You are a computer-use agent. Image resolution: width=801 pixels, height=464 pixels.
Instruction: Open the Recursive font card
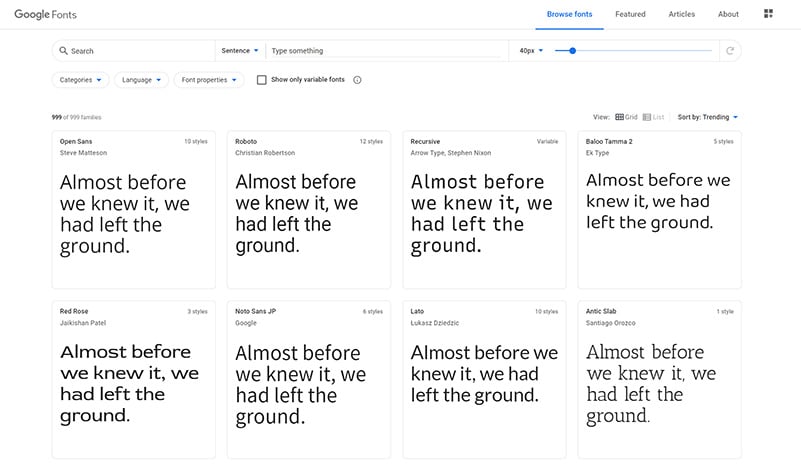coord(484,210)
